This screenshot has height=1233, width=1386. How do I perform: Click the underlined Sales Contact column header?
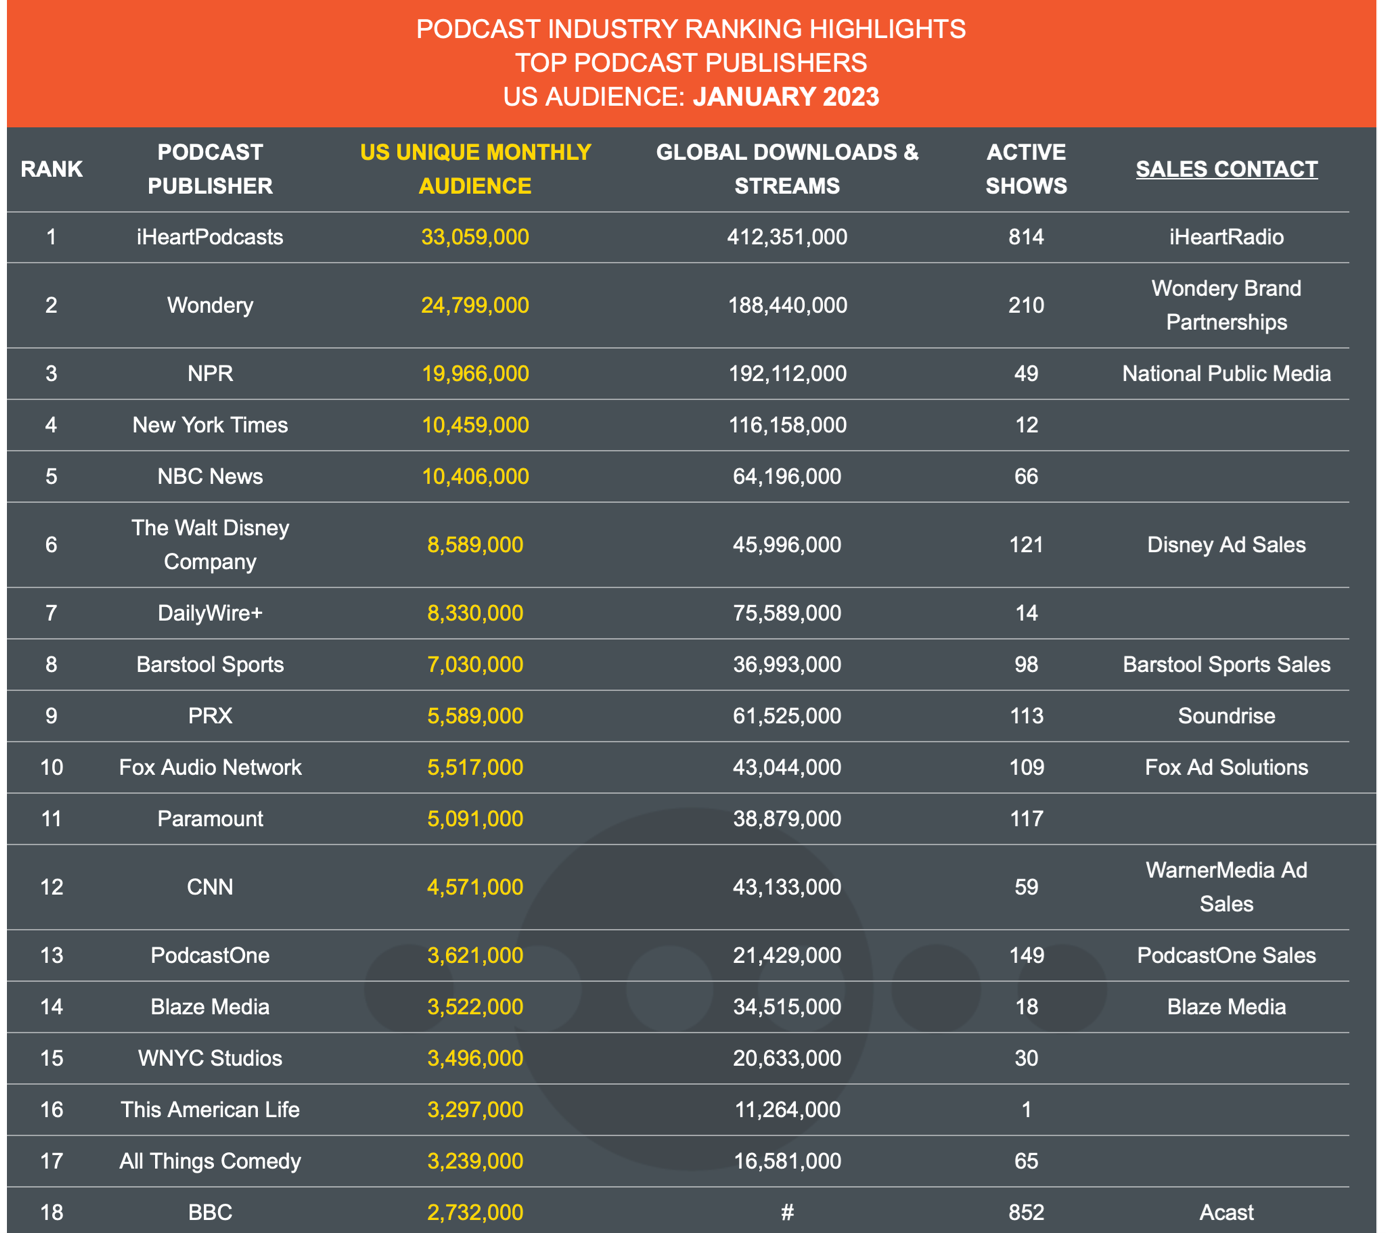point(1226,169)
